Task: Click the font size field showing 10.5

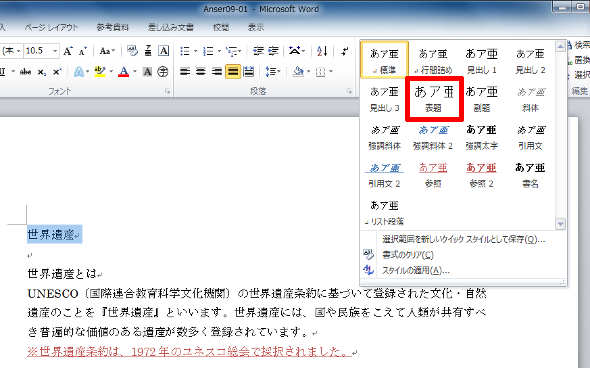Action: [x=38, y=51]
